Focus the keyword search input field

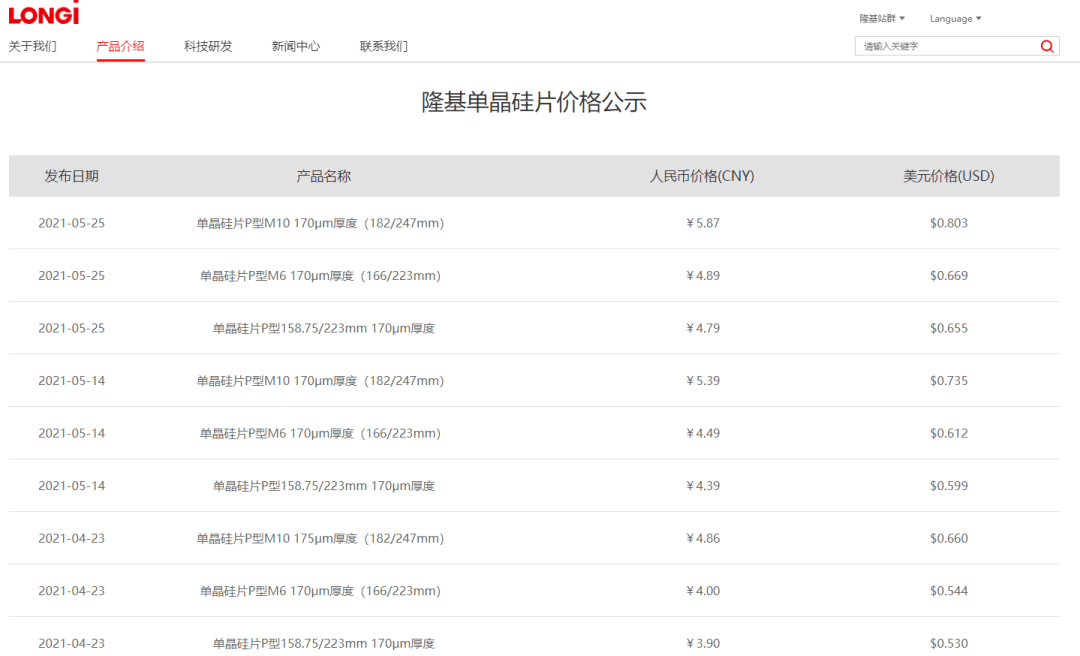[945, 46]
